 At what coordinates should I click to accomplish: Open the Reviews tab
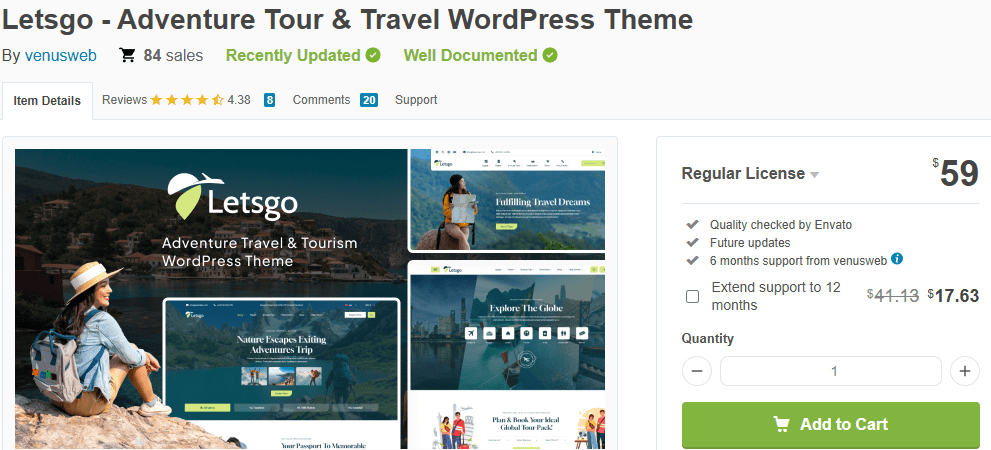pos(124,100)
